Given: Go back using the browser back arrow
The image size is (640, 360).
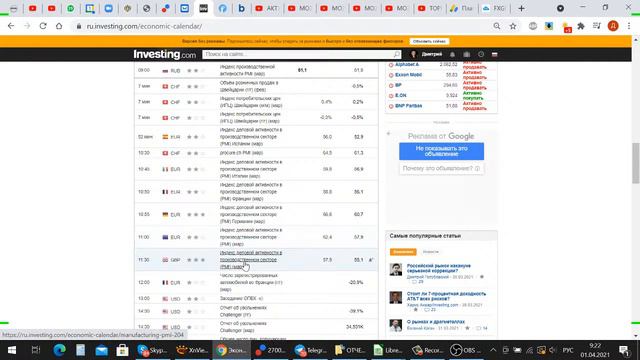Looking at the screenshot, I should (11, 26).
